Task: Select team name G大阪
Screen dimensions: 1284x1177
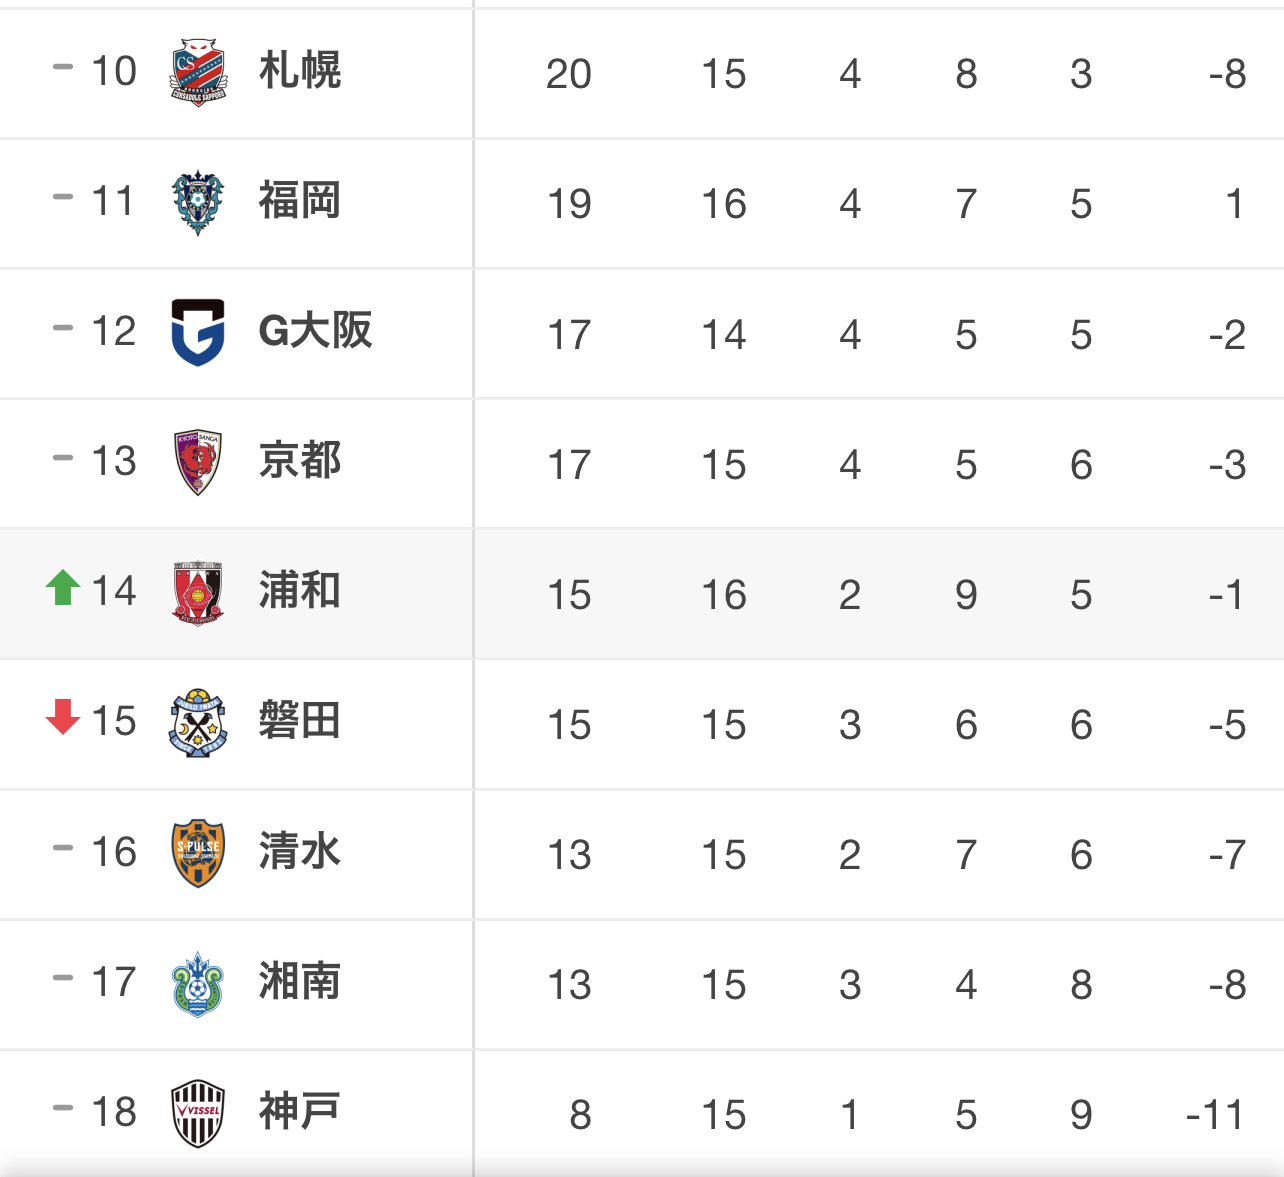Action: pos(315,331)
